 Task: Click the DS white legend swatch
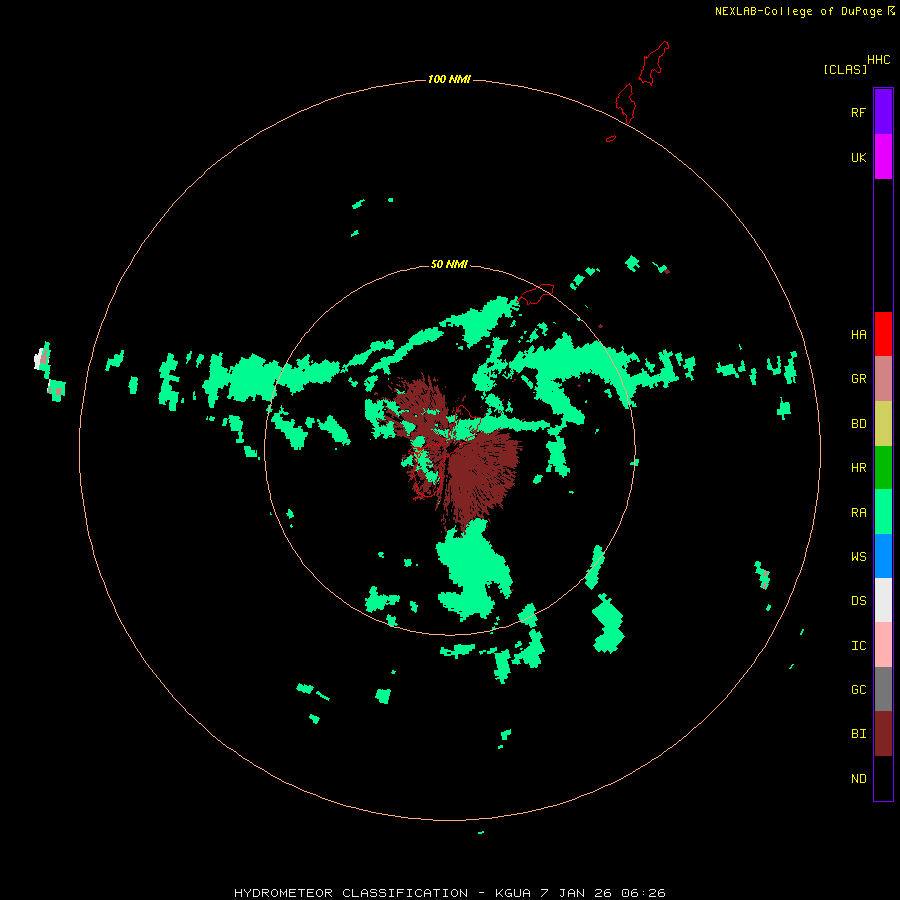point(883,600)
